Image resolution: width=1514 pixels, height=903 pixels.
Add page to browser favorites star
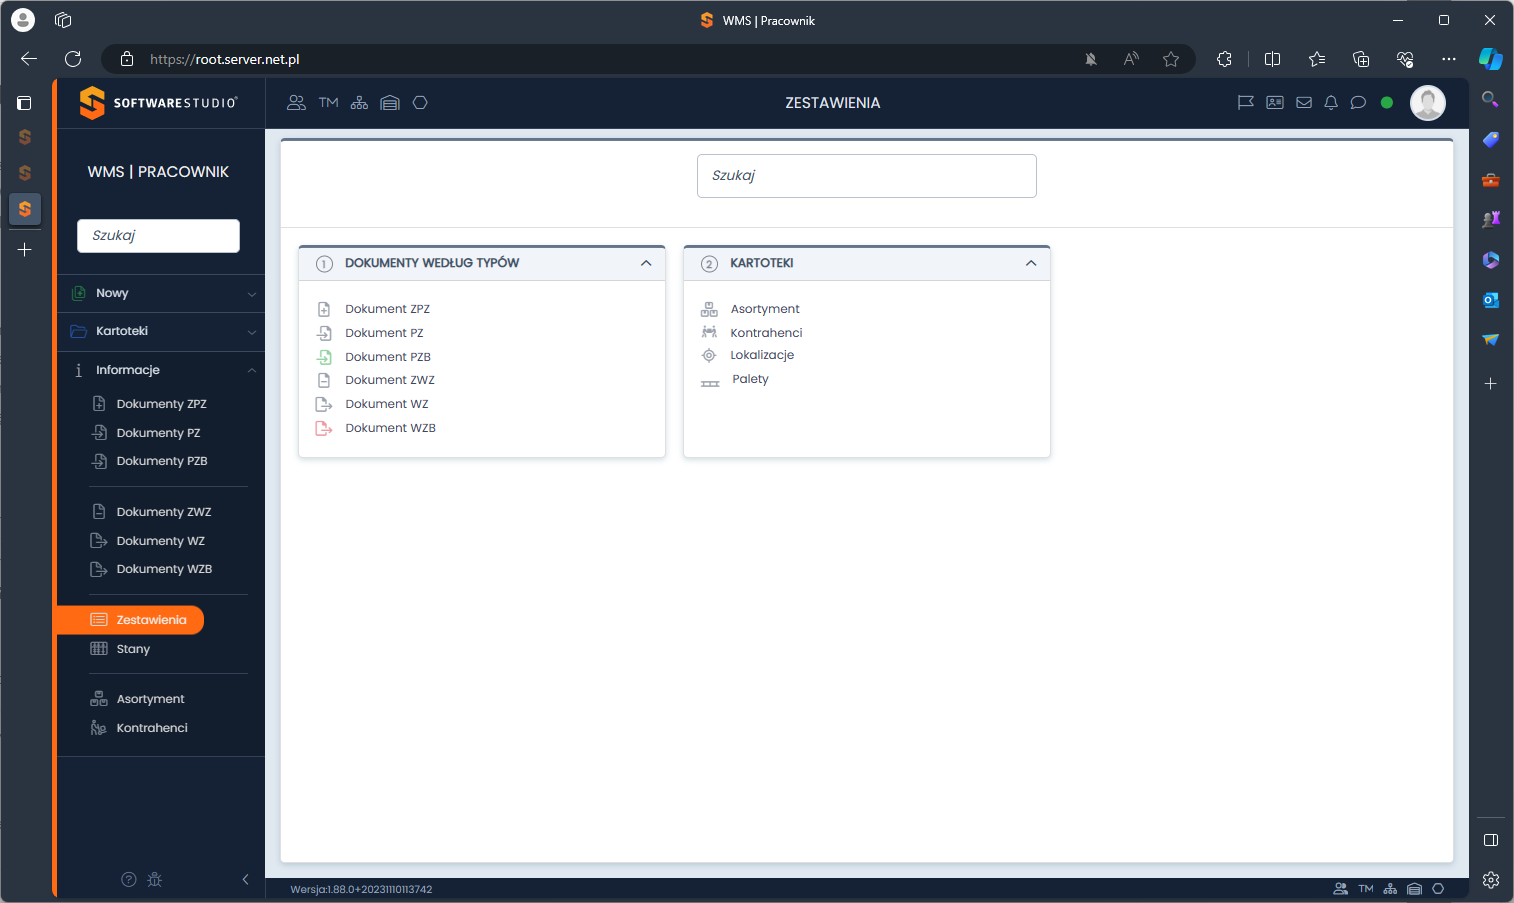tap(1171, 59)
